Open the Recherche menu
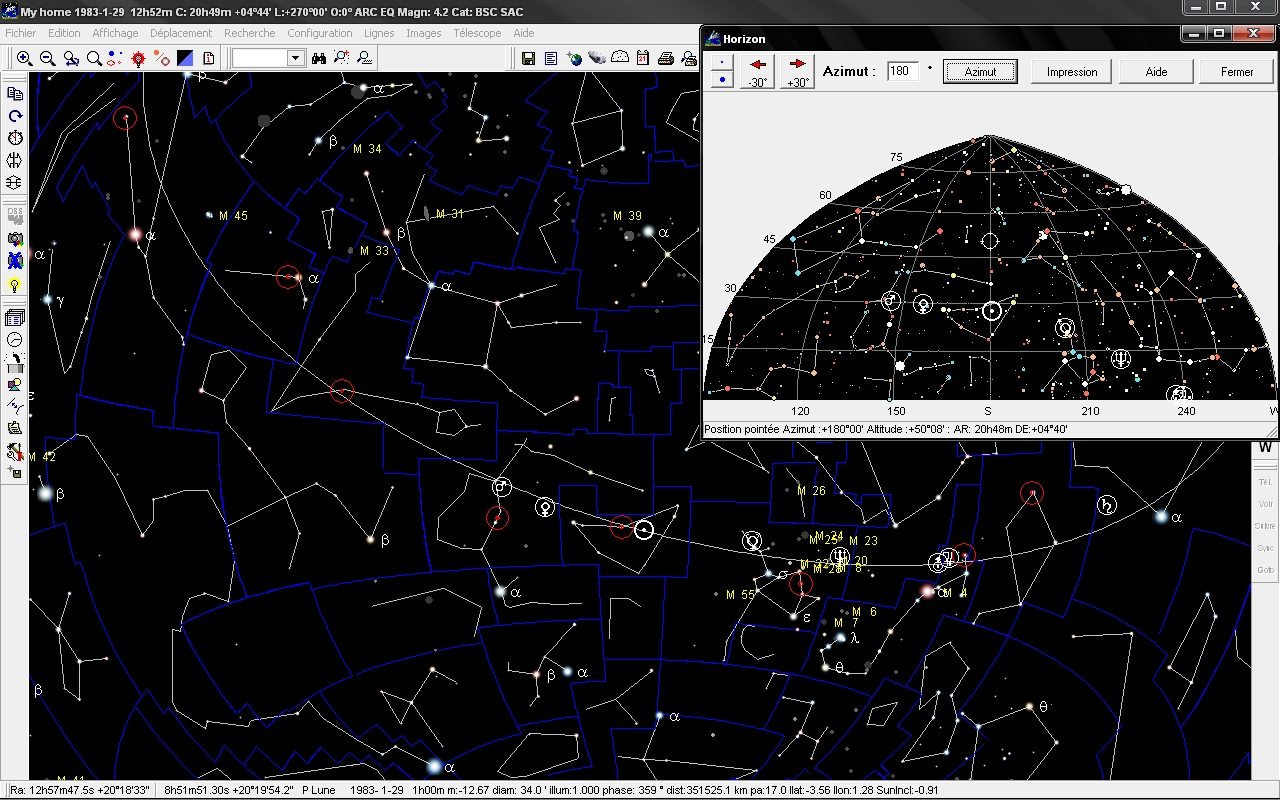 249,33
